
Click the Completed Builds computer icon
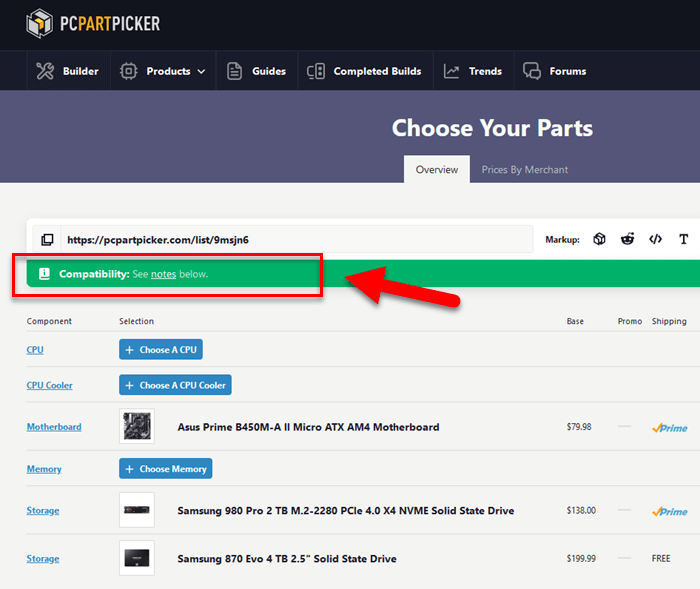point(316,71)
